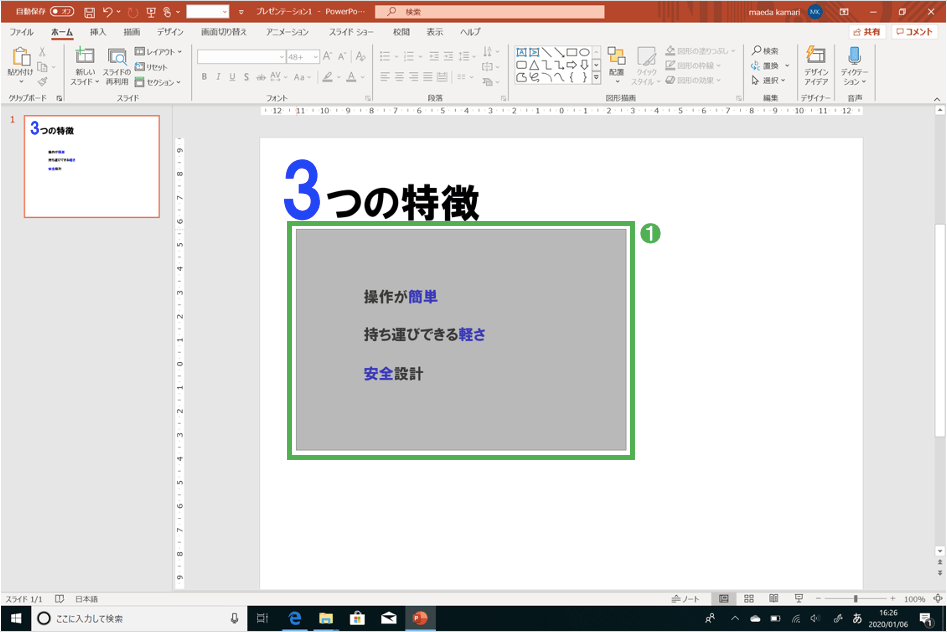
Task: Click the Quick Styles icon
Action: pos(646,57)
